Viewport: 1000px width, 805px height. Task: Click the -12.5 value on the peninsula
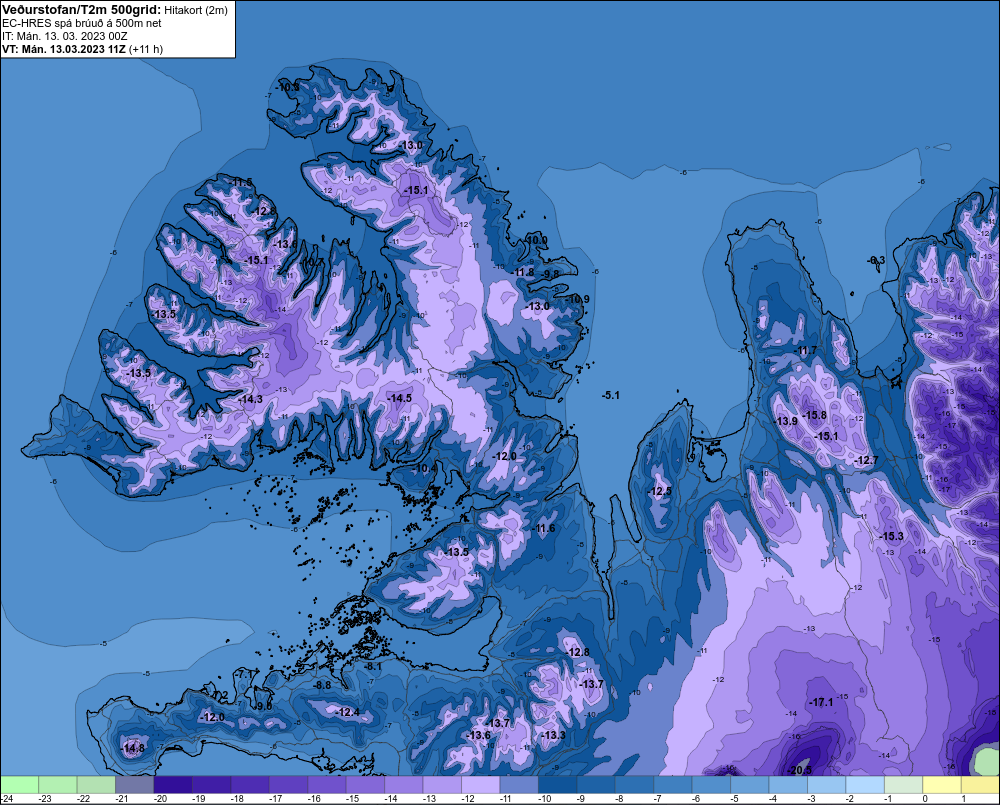[x=660, y=491]
